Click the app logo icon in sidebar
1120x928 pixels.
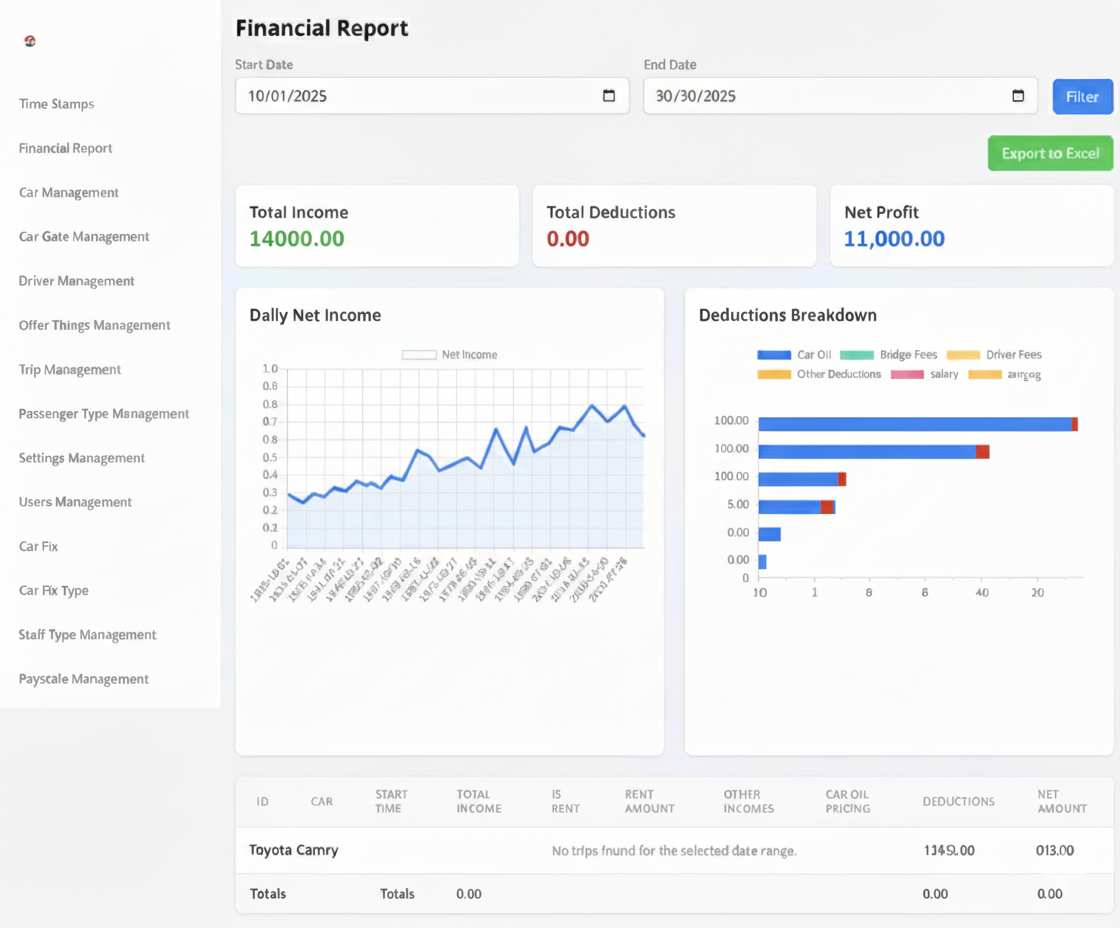[x=30, y=41]
